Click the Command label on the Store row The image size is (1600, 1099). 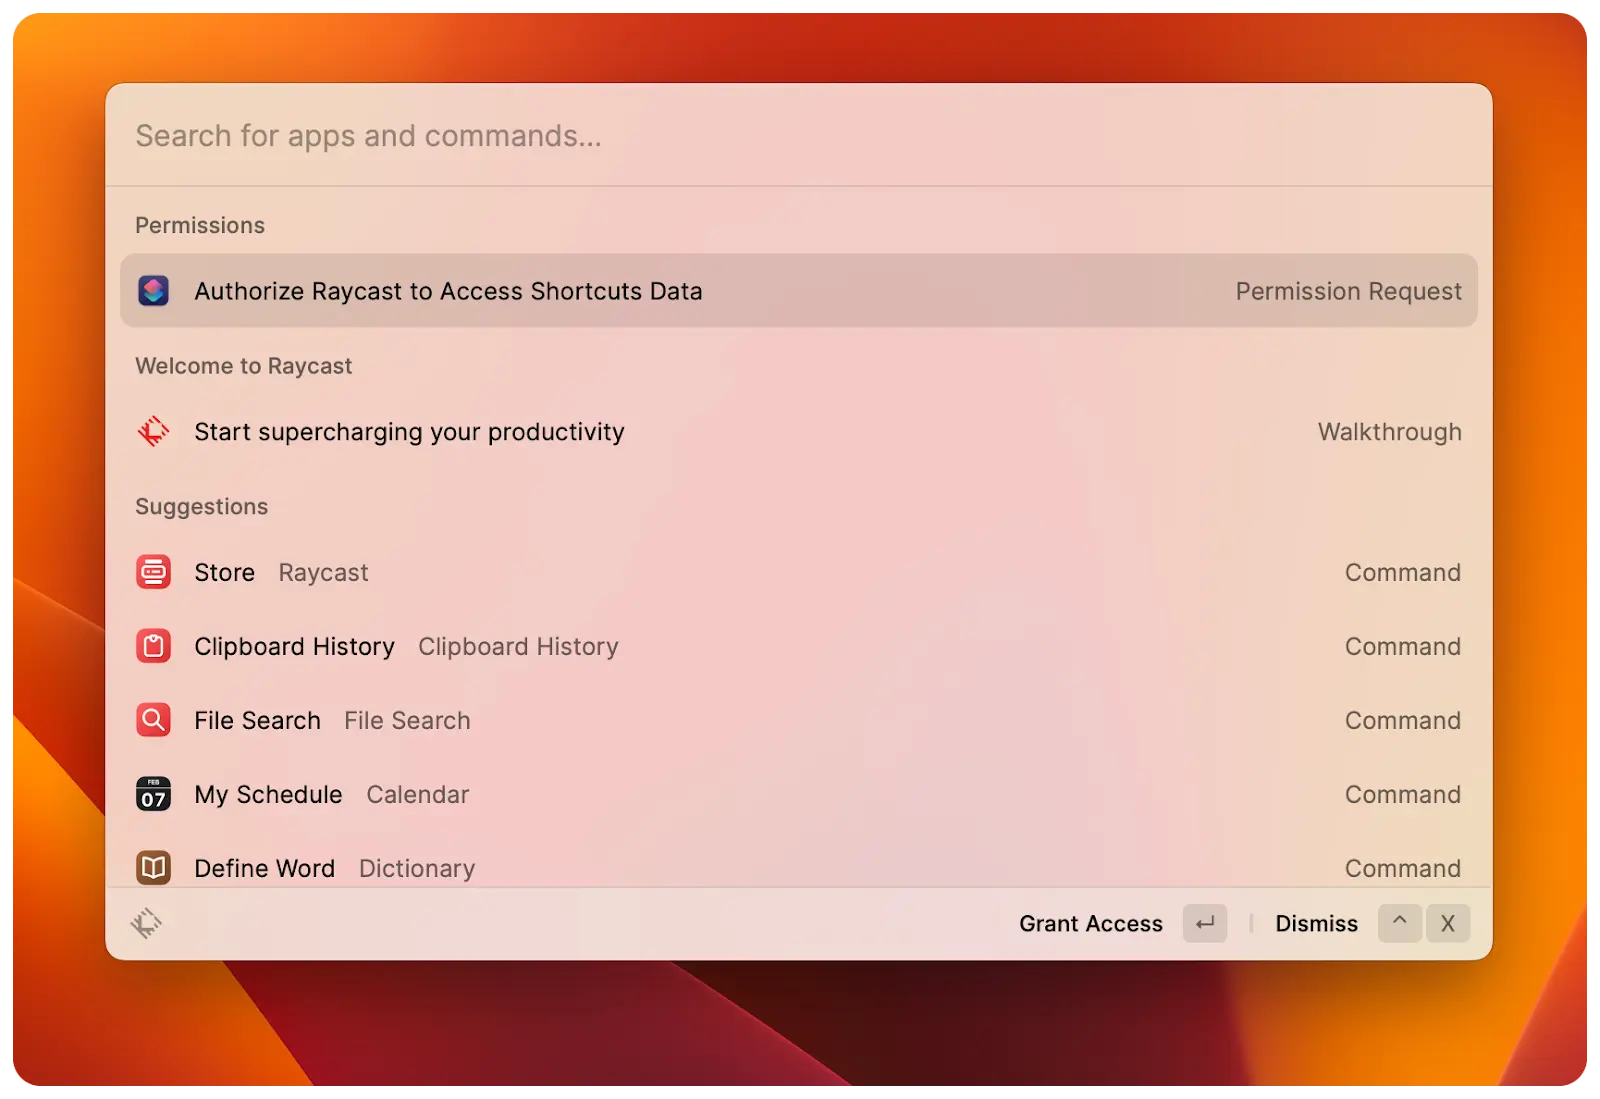coord(1403,573)
